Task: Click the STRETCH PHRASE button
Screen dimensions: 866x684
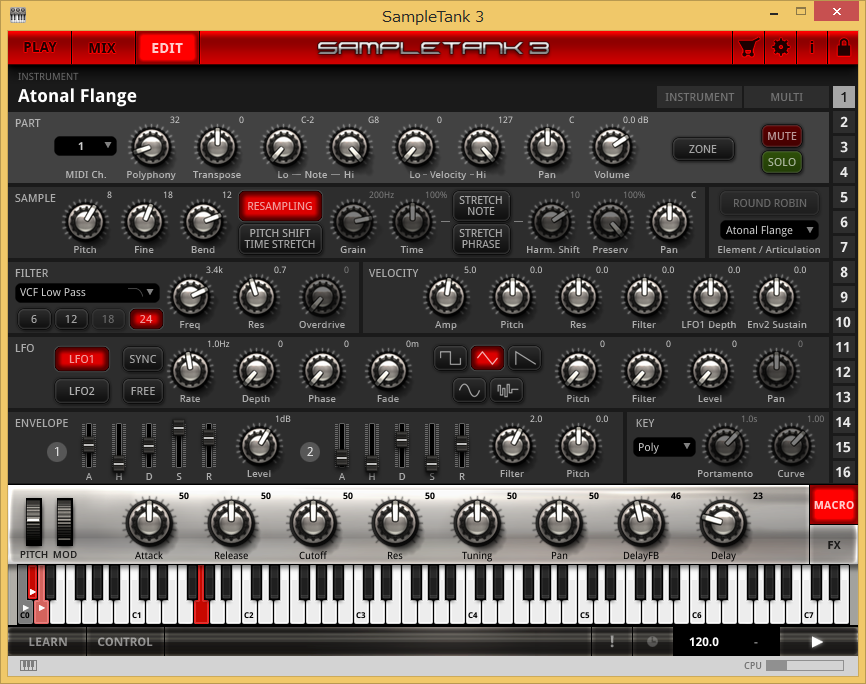Action: point(481,239)
